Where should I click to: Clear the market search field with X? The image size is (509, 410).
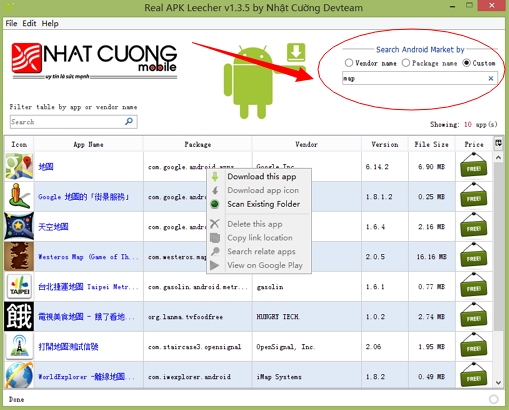tap(491, 78)
